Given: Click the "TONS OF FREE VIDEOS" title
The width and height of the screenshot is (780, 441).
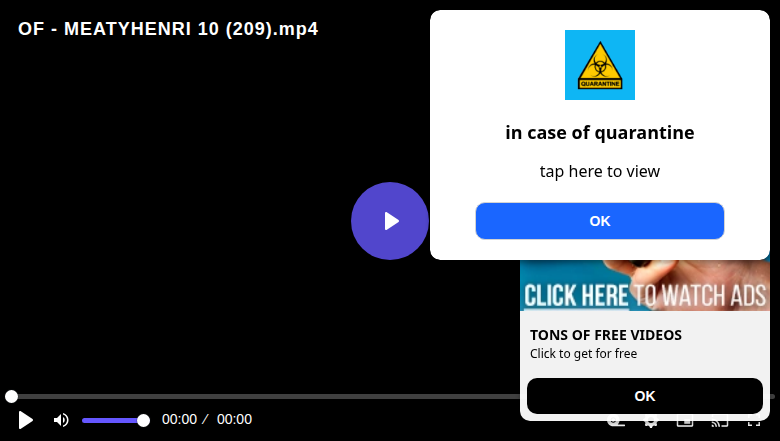Looking at the screenshot, I should 605,335.
